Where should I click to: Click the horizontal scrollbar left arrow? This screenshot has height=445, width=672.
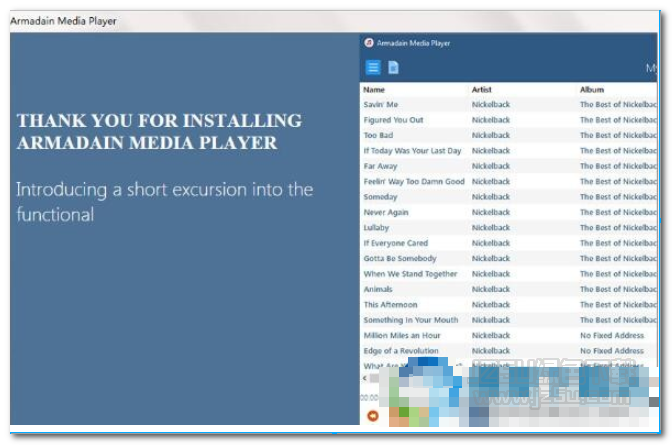point(365,378)
